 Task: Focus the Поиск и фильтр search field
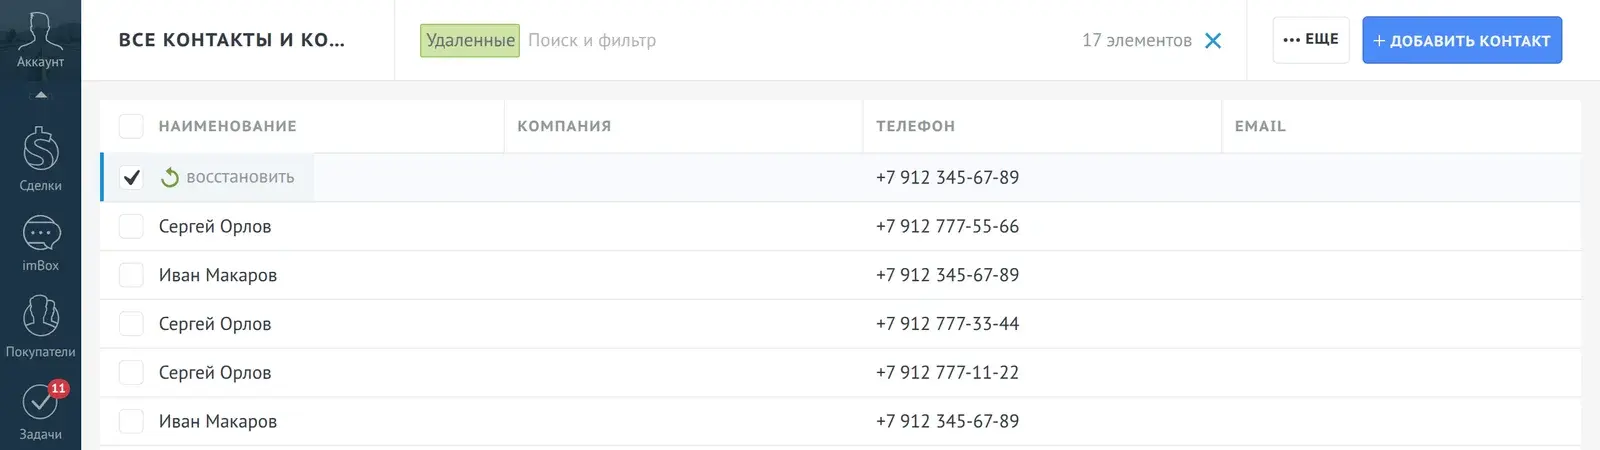click(800, 41)
